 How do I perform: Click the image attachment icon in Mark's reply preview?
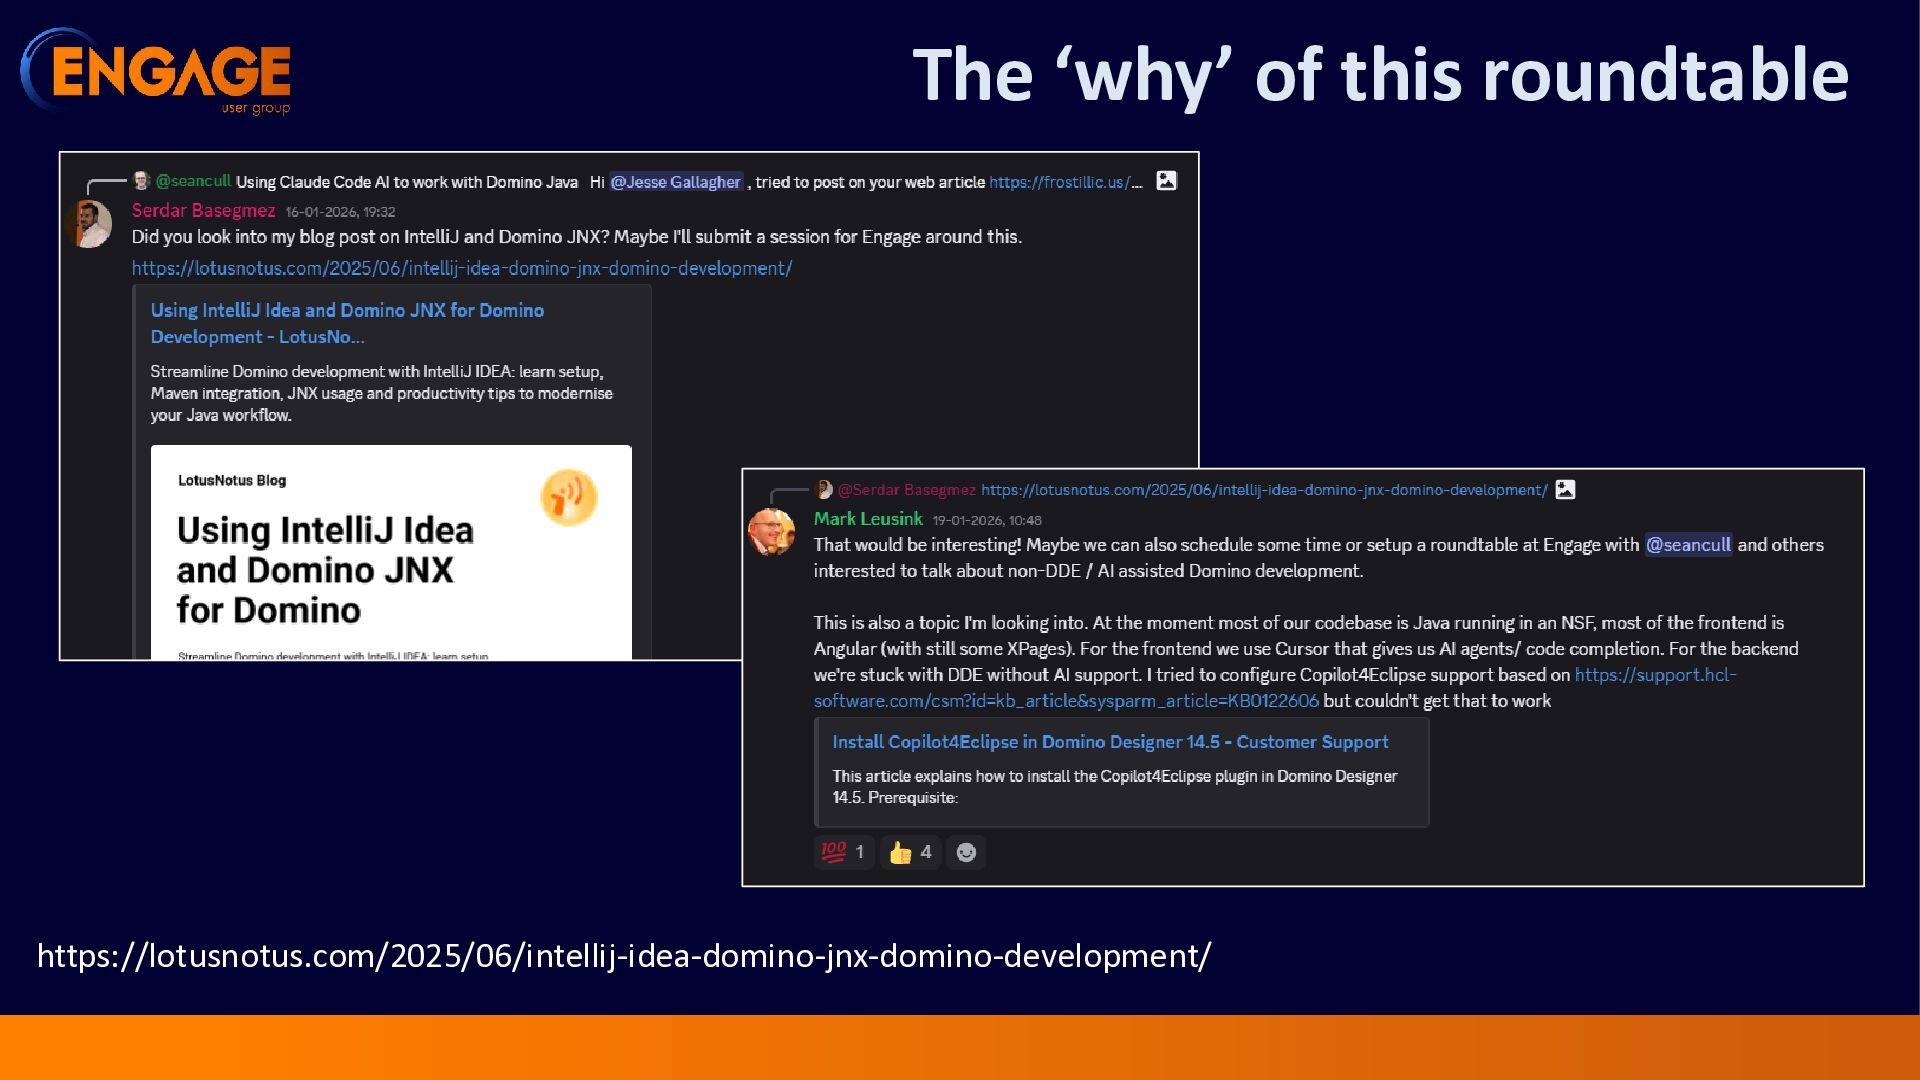[x=1565, y=489]
